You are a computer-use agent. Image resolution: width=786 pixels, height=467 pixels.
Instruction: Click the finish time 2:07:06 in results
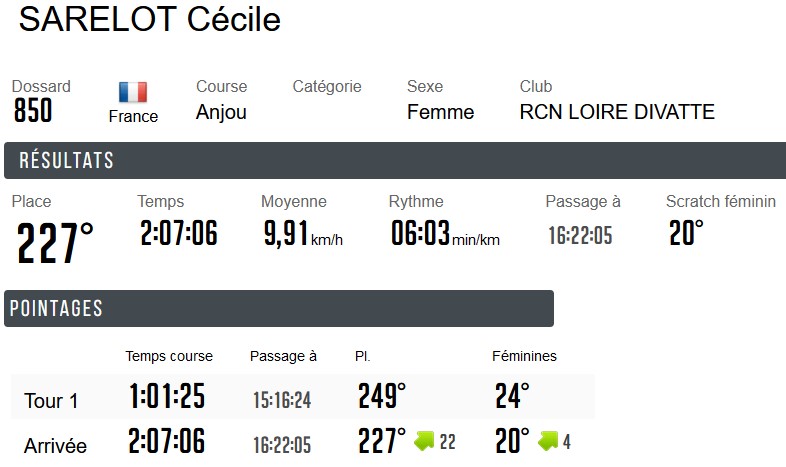[x=178, y=234]
